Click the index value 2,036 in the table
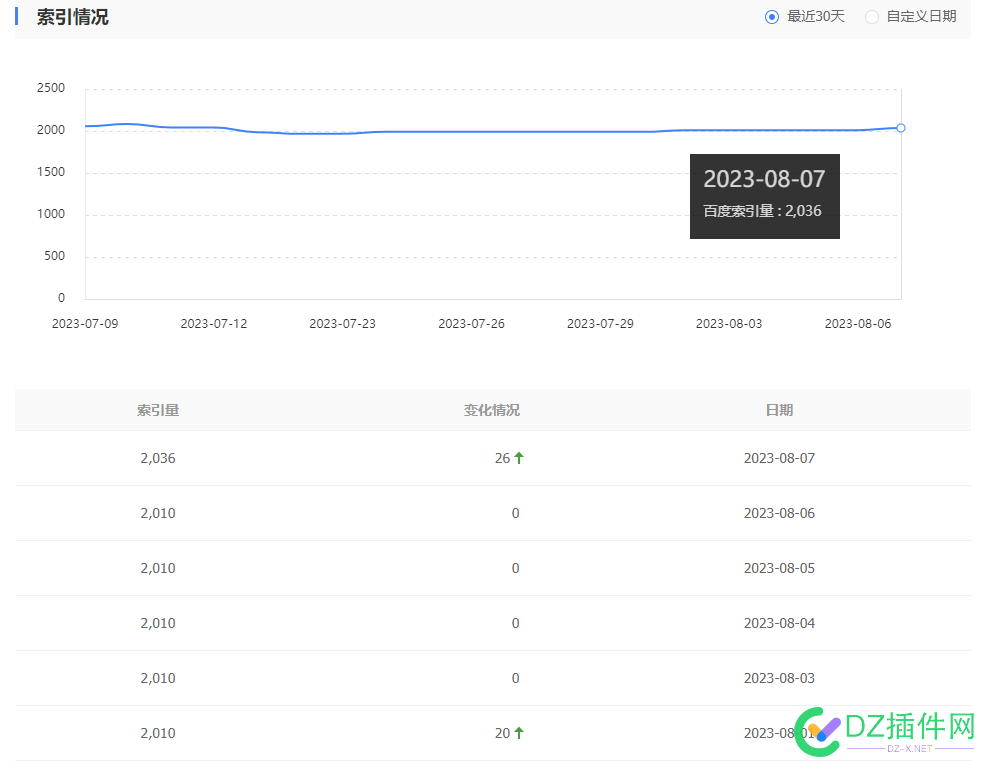The height and width of the screenshot is (772, 994). coord(158,457)
